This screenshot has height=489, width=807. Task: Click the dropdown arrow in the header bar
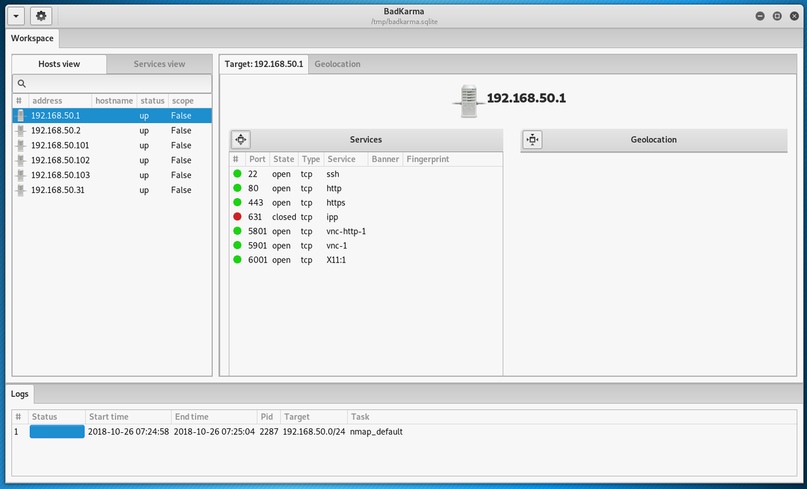point(14,16)
